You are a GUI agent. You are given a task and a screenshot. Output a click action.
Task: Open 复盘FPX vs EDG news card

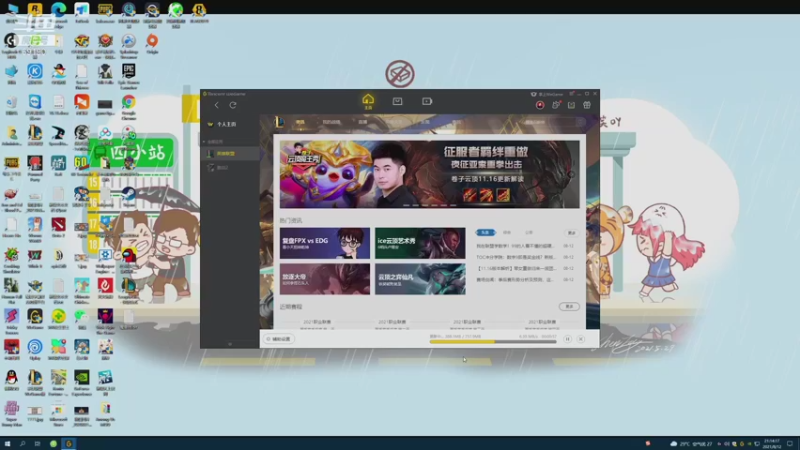(x=325, y=243)
